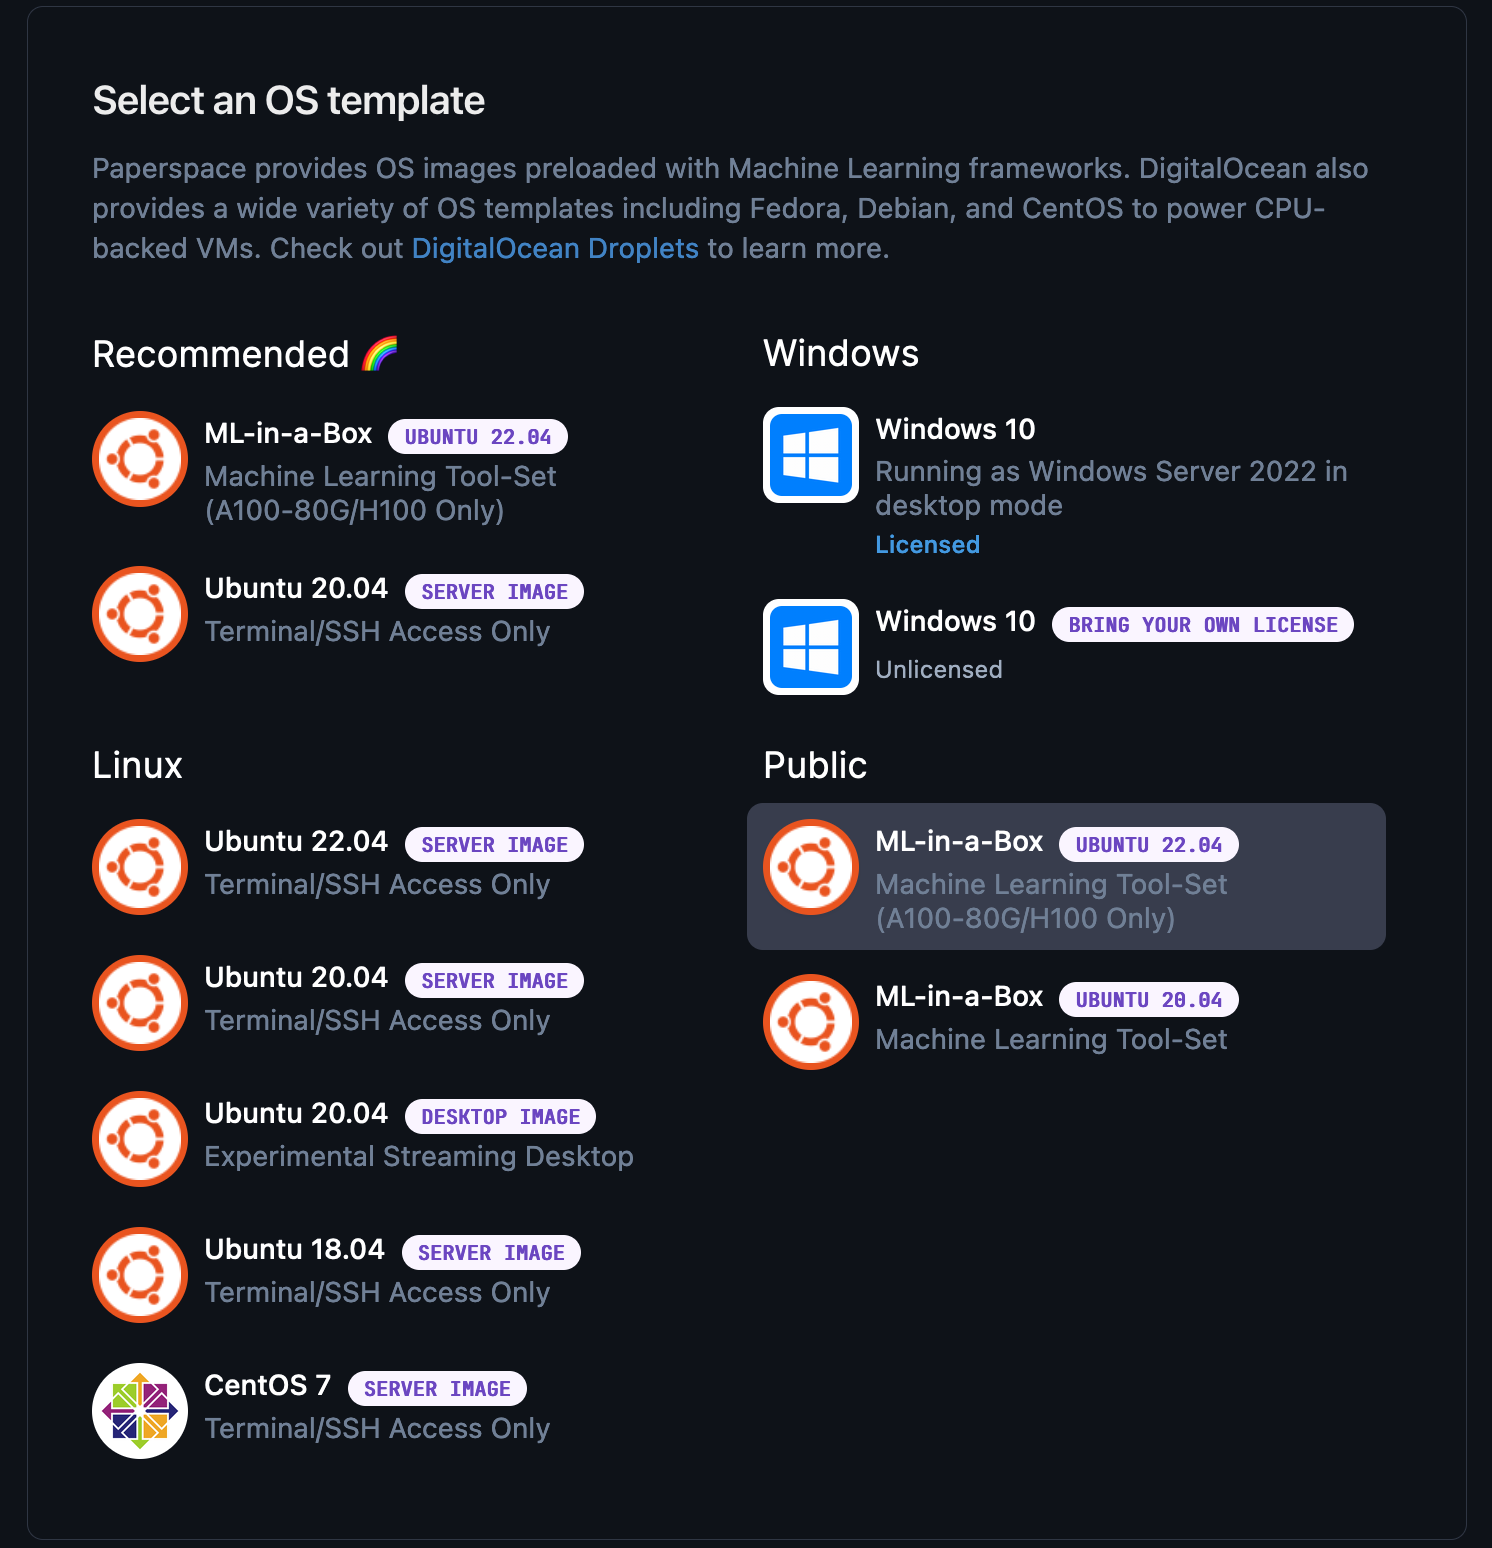This screenshot has height=1548, width=1492.
Task: Click the Bring Your Own License badge
Action: pos(1203,625)
